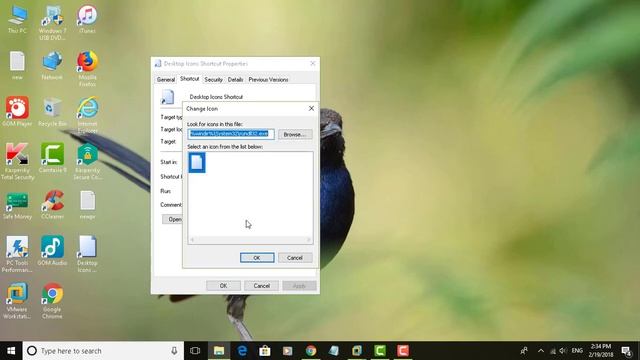Close the Change Icon dialog
This screenshot has width=640, height=360.
click(x=311, y=108)
